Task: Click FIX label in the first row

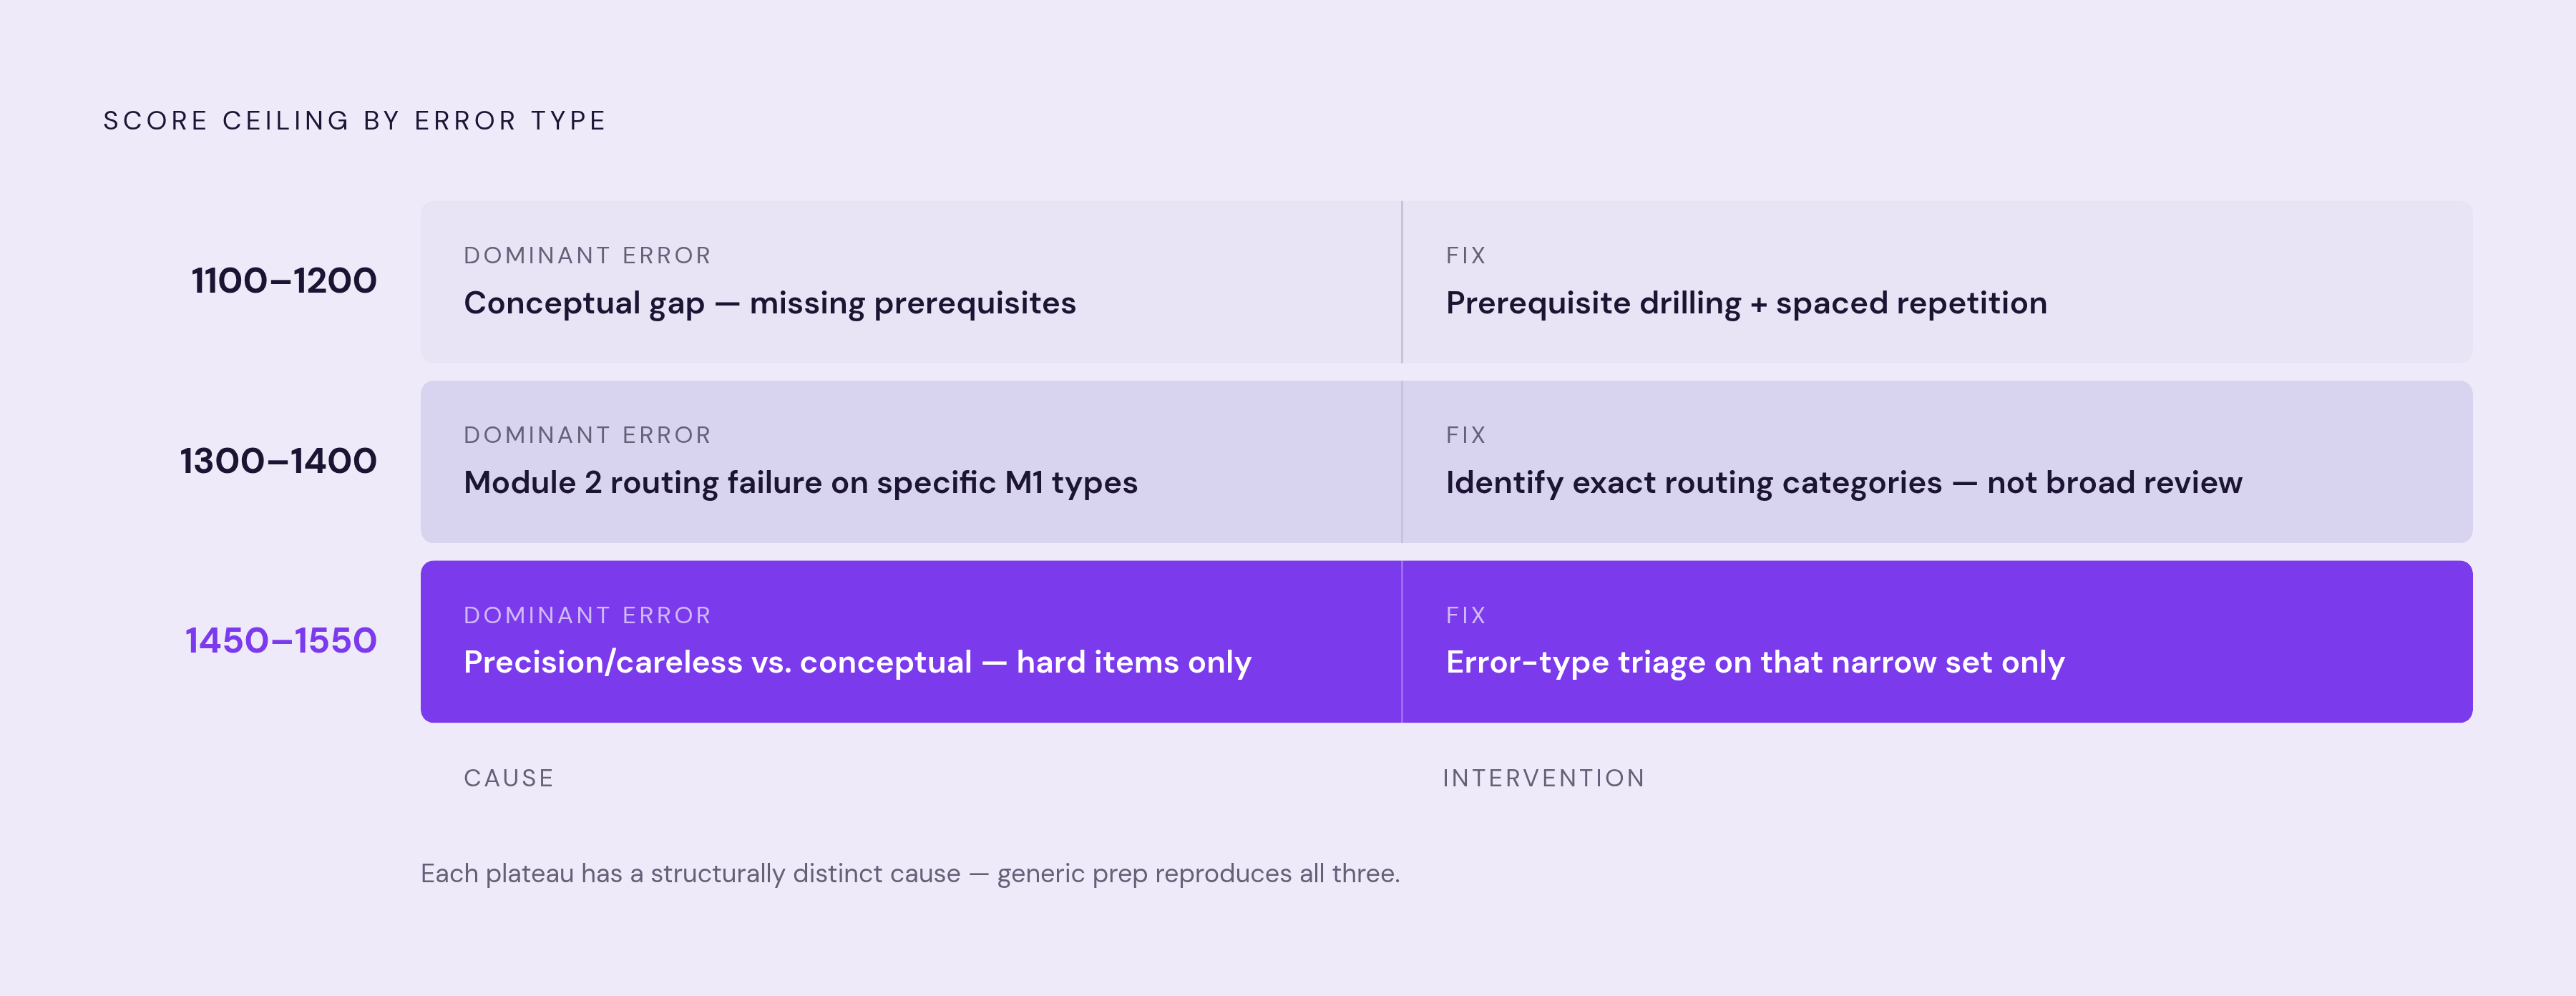Action: click(x=1466, y=256)
